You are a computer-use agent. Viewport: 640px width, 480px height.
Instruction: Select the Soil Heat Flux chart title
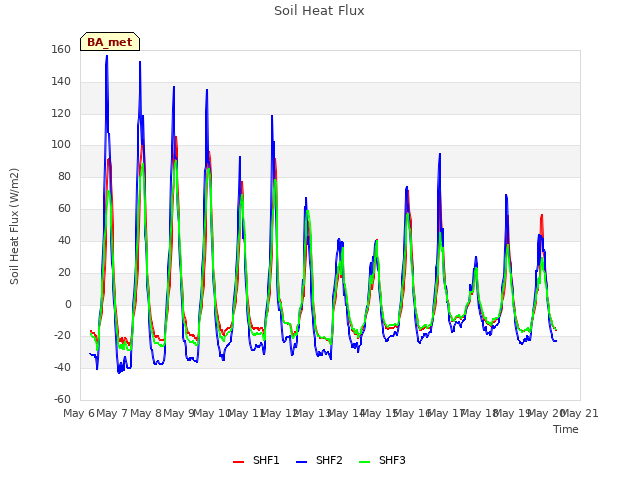(319, 11)
